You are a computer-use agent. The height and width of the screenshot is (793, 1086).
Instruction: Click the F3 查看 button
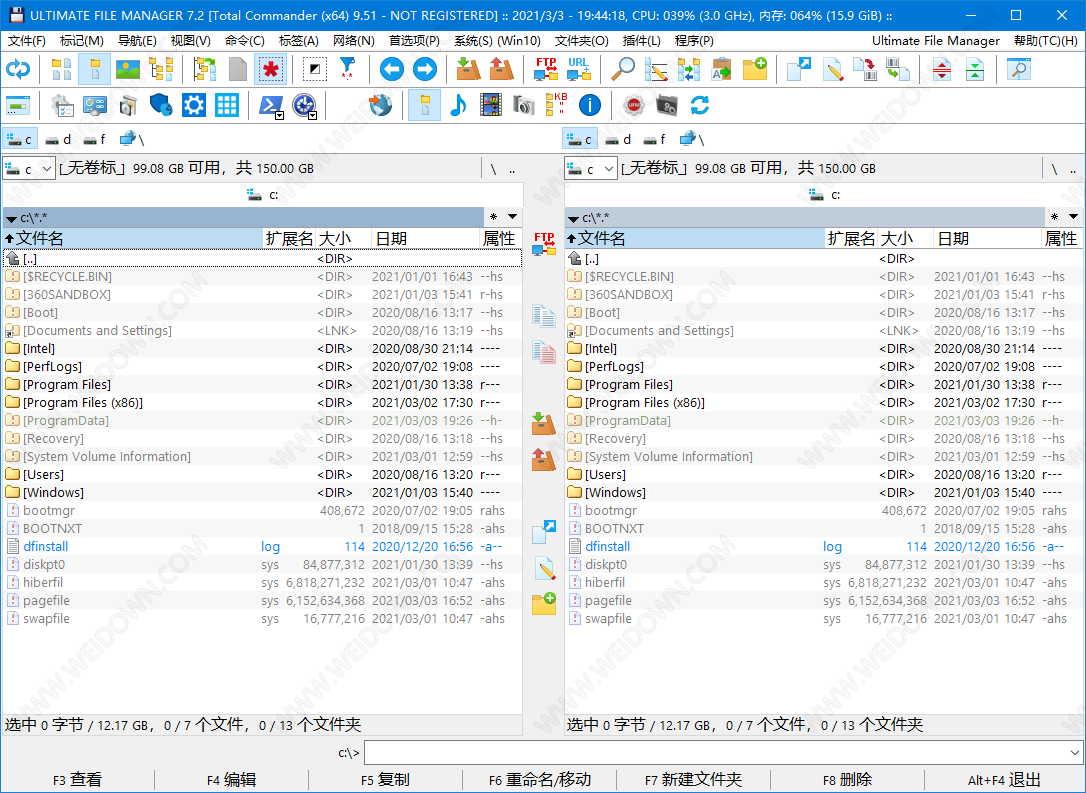[x=78, y=780]
